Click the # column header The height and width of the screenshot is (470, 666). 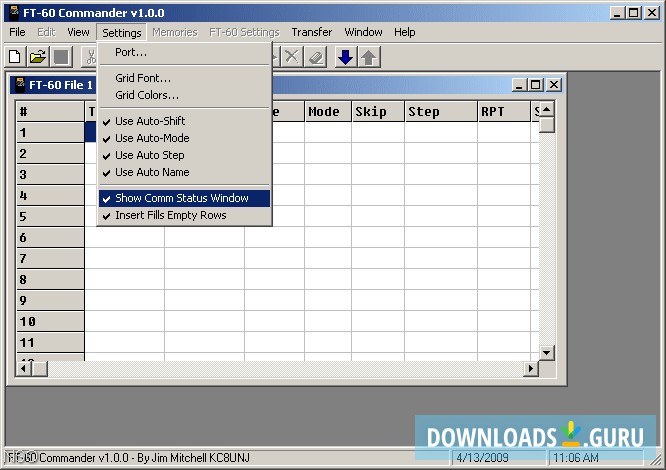51,112
